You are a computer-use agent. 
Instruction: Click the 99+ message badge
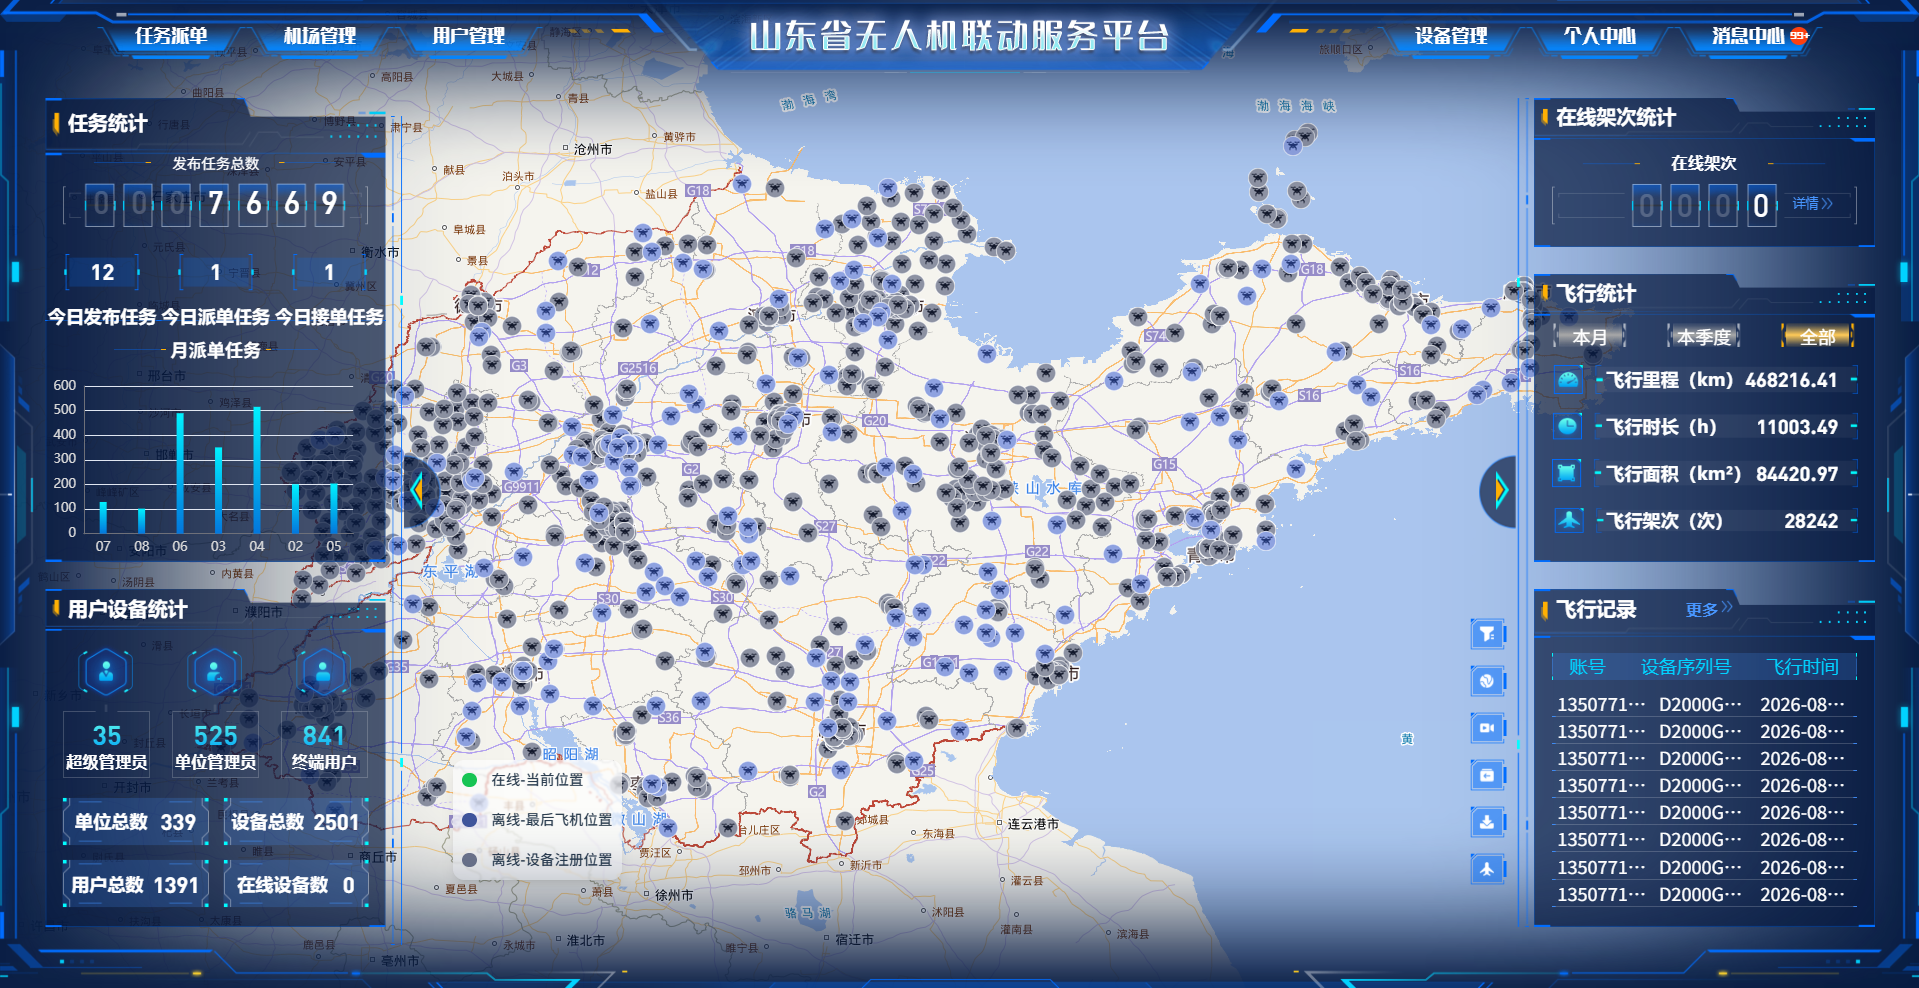pyautogui.click(x=1799, y=35)
